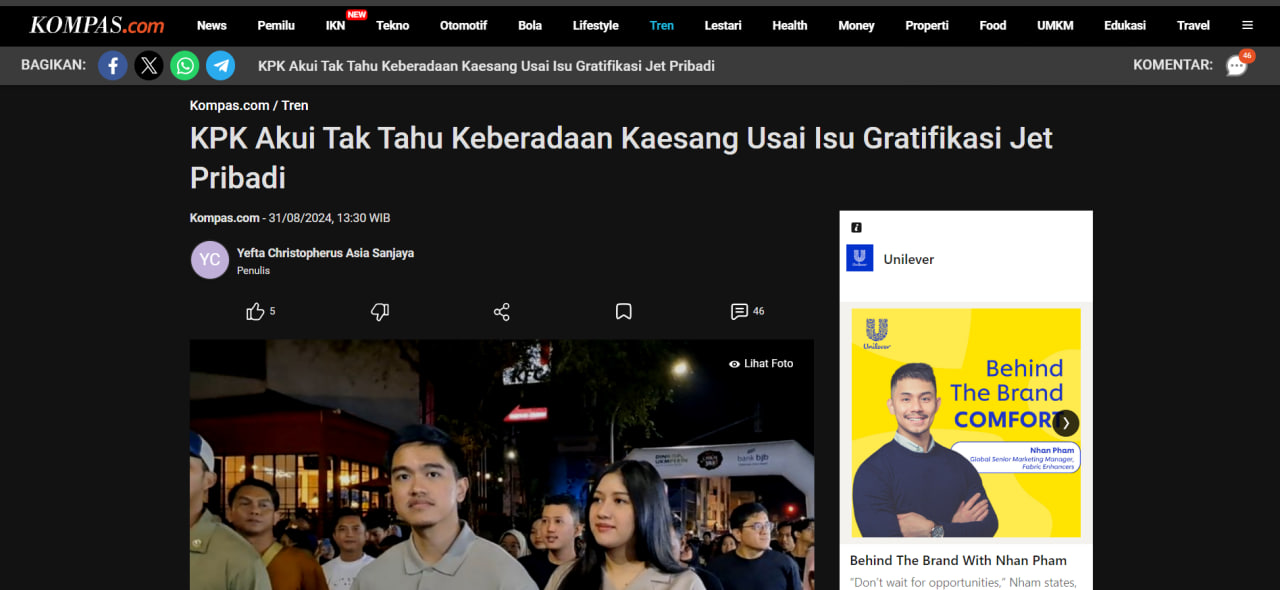Share article via Telegram
The height and width of the screenshot is (590, 1280).
(221, 66)
